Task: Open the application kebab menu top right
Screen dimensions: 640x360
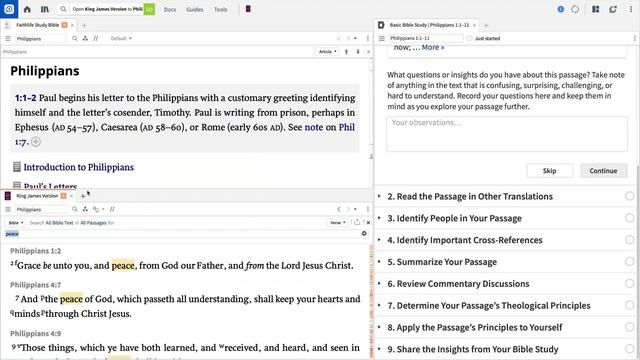Action: (x=631, y=9)
